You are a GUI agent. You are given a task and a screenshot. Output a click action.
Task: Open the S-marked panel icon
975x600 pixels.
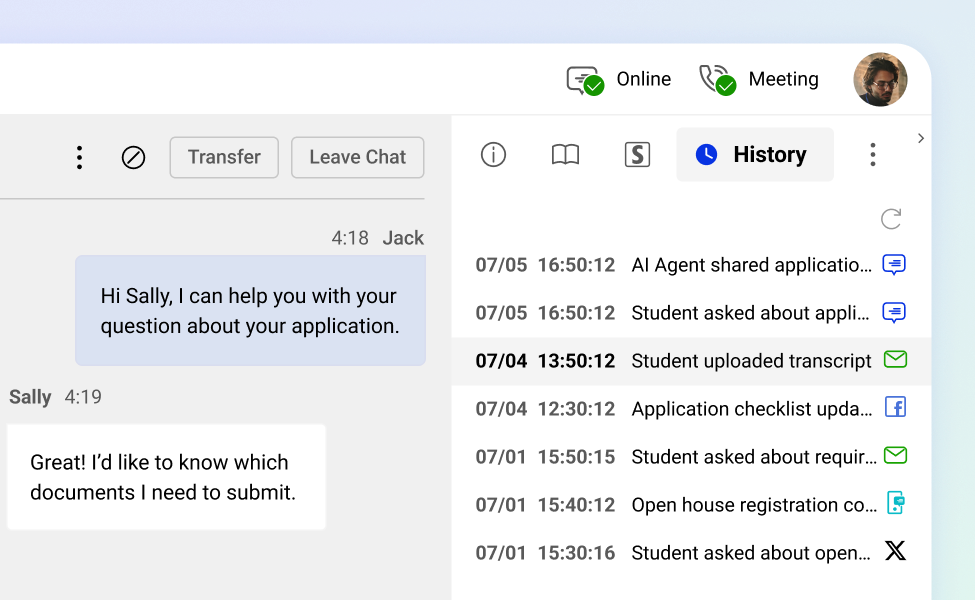coord(637,154)
